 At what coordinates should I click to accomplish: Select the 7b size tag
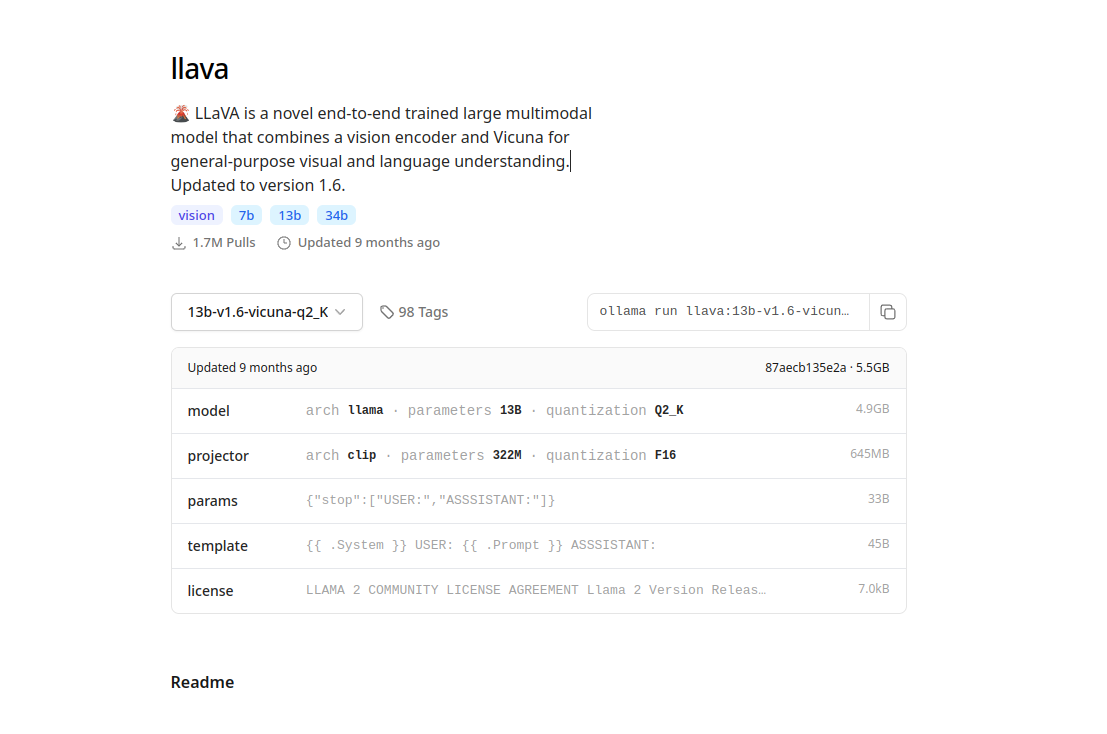[x=246, y=215]
